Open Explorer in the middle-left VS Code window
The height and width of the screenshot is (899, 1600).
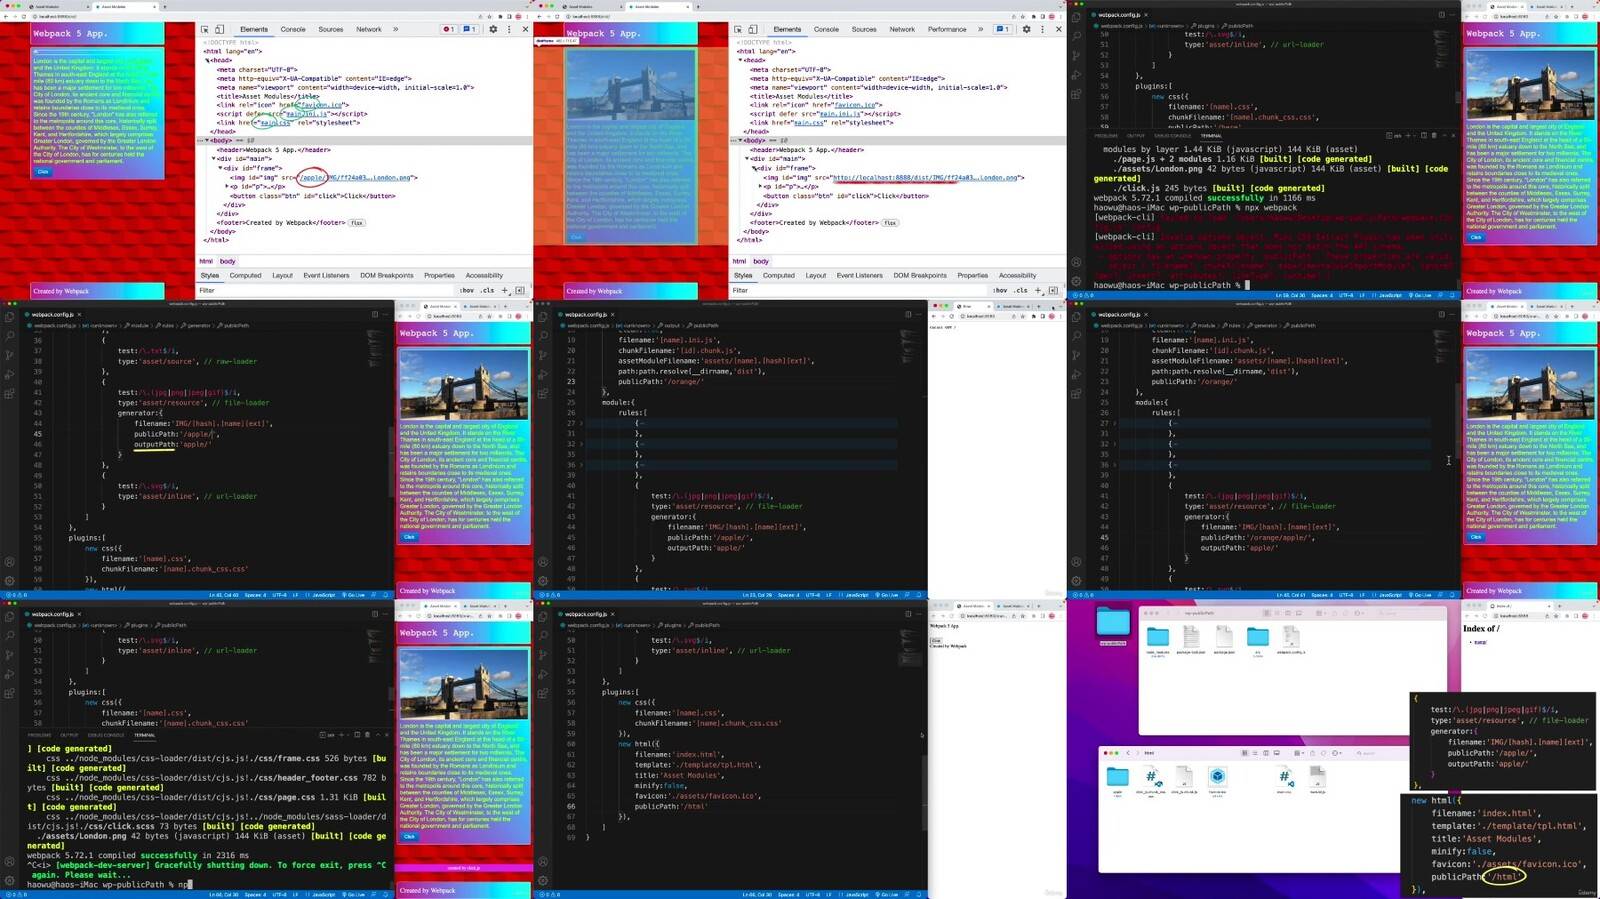(x=9, y=316)
